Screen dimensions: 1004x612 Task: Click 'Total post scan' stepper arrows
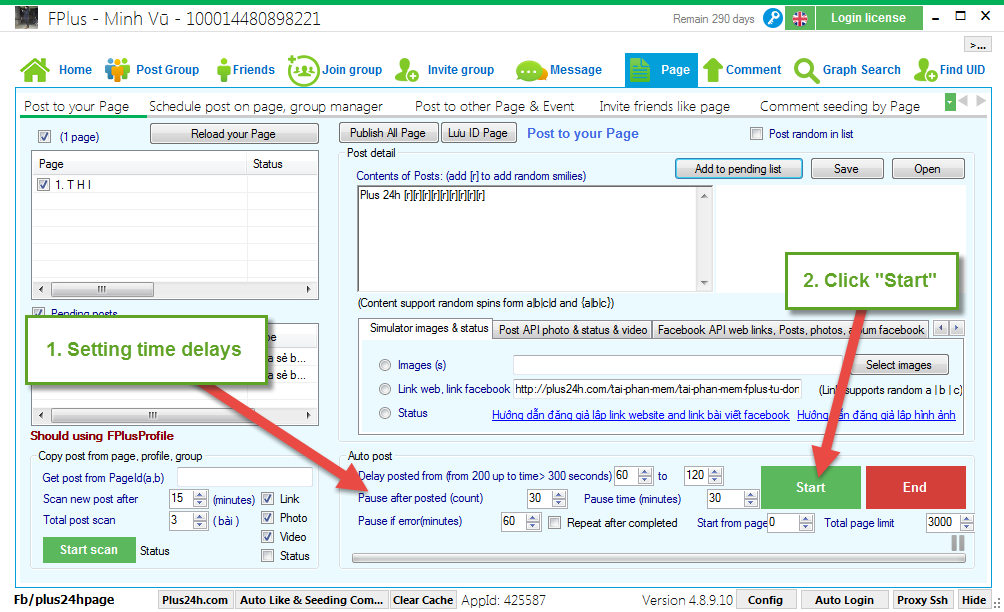pyautogui.click(x=200, y=520)
